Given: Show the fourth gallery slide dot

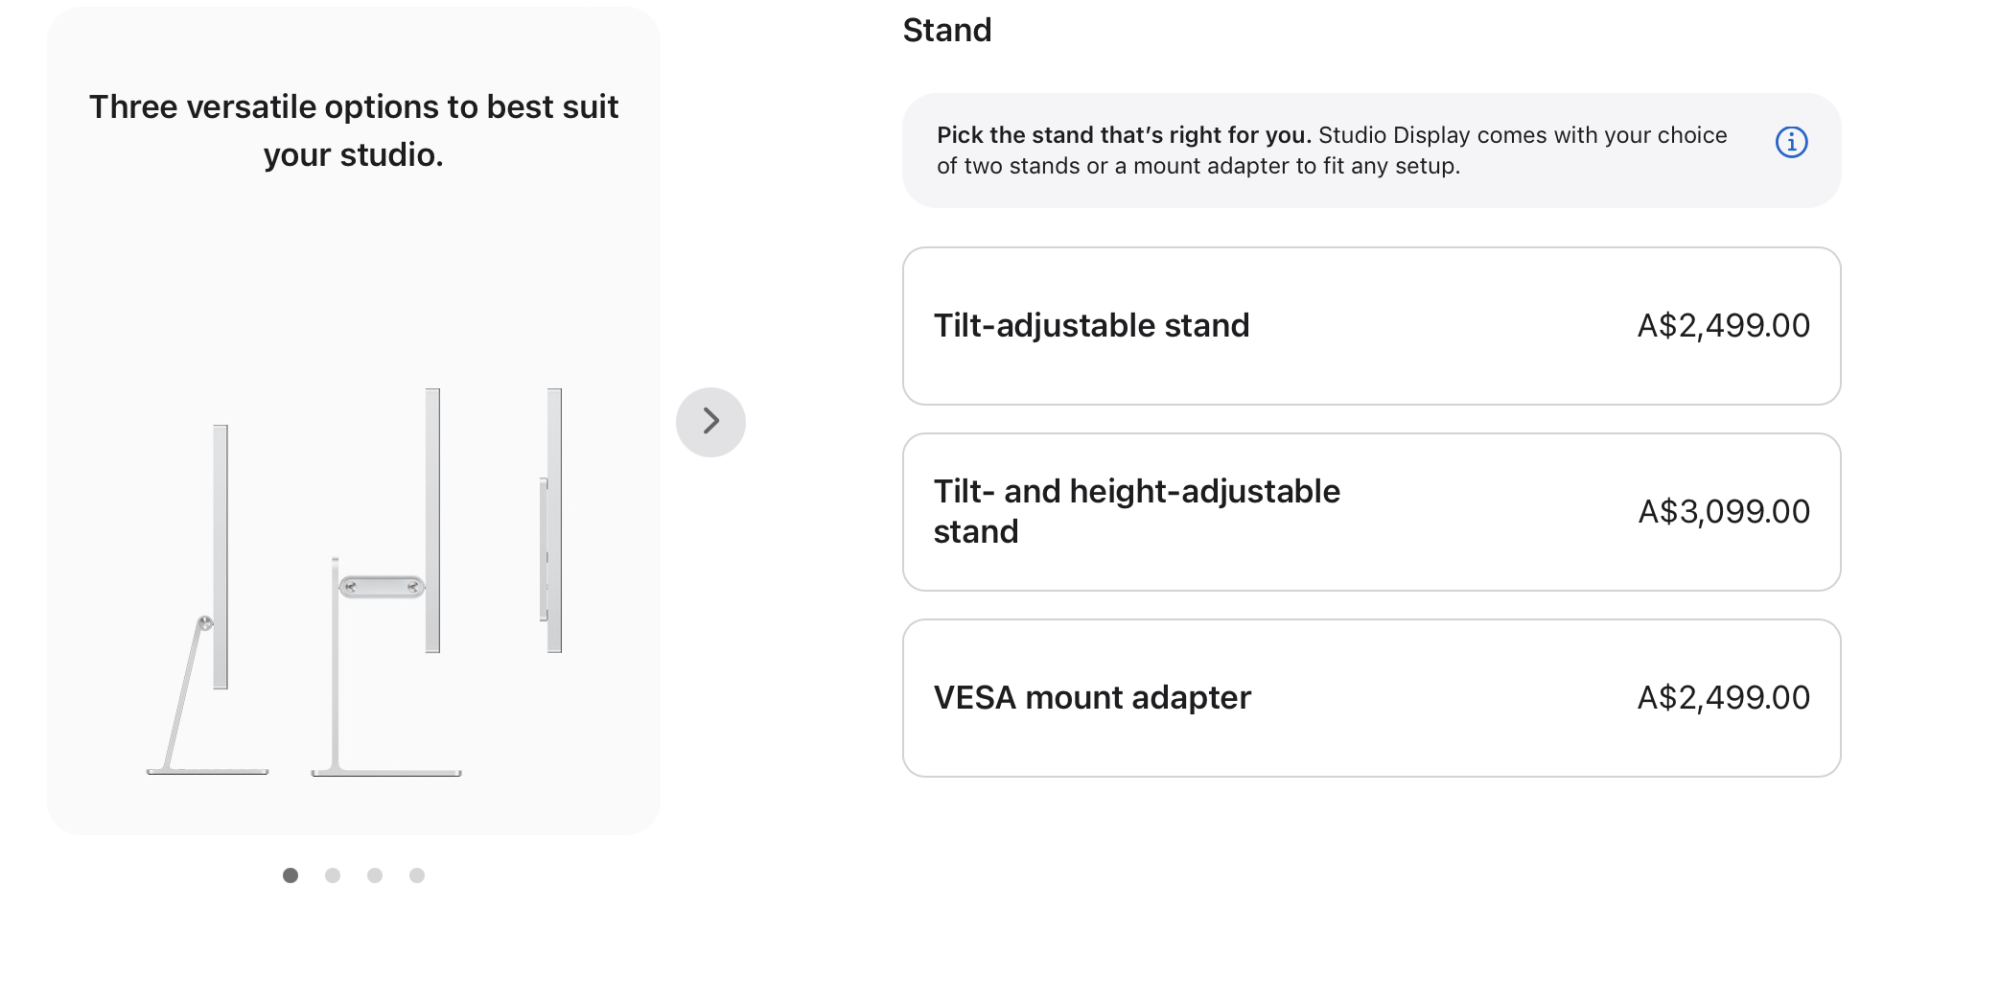Looking at the screenshot, I should click(x=417, y=875).
